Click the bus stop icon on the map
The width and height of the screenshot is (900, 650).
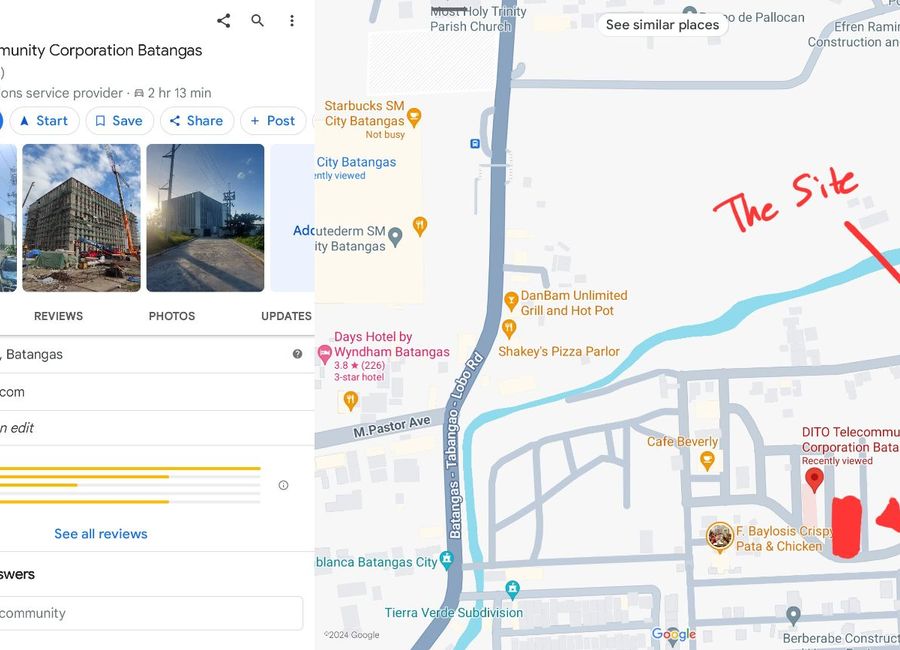(475, 144)
